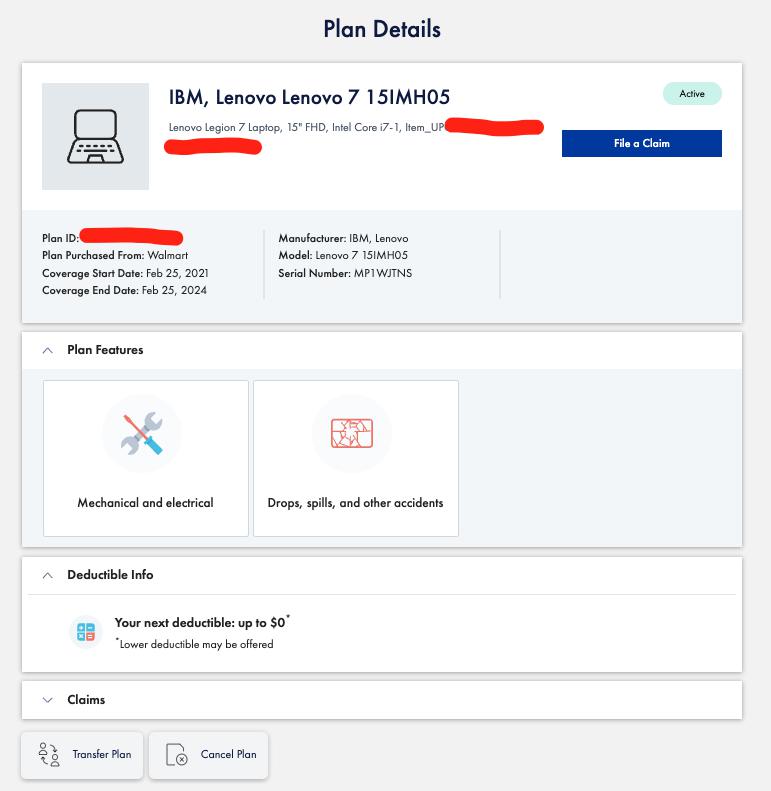Click Coverage End Date: Feb 25, 2024

coord(124,291)
